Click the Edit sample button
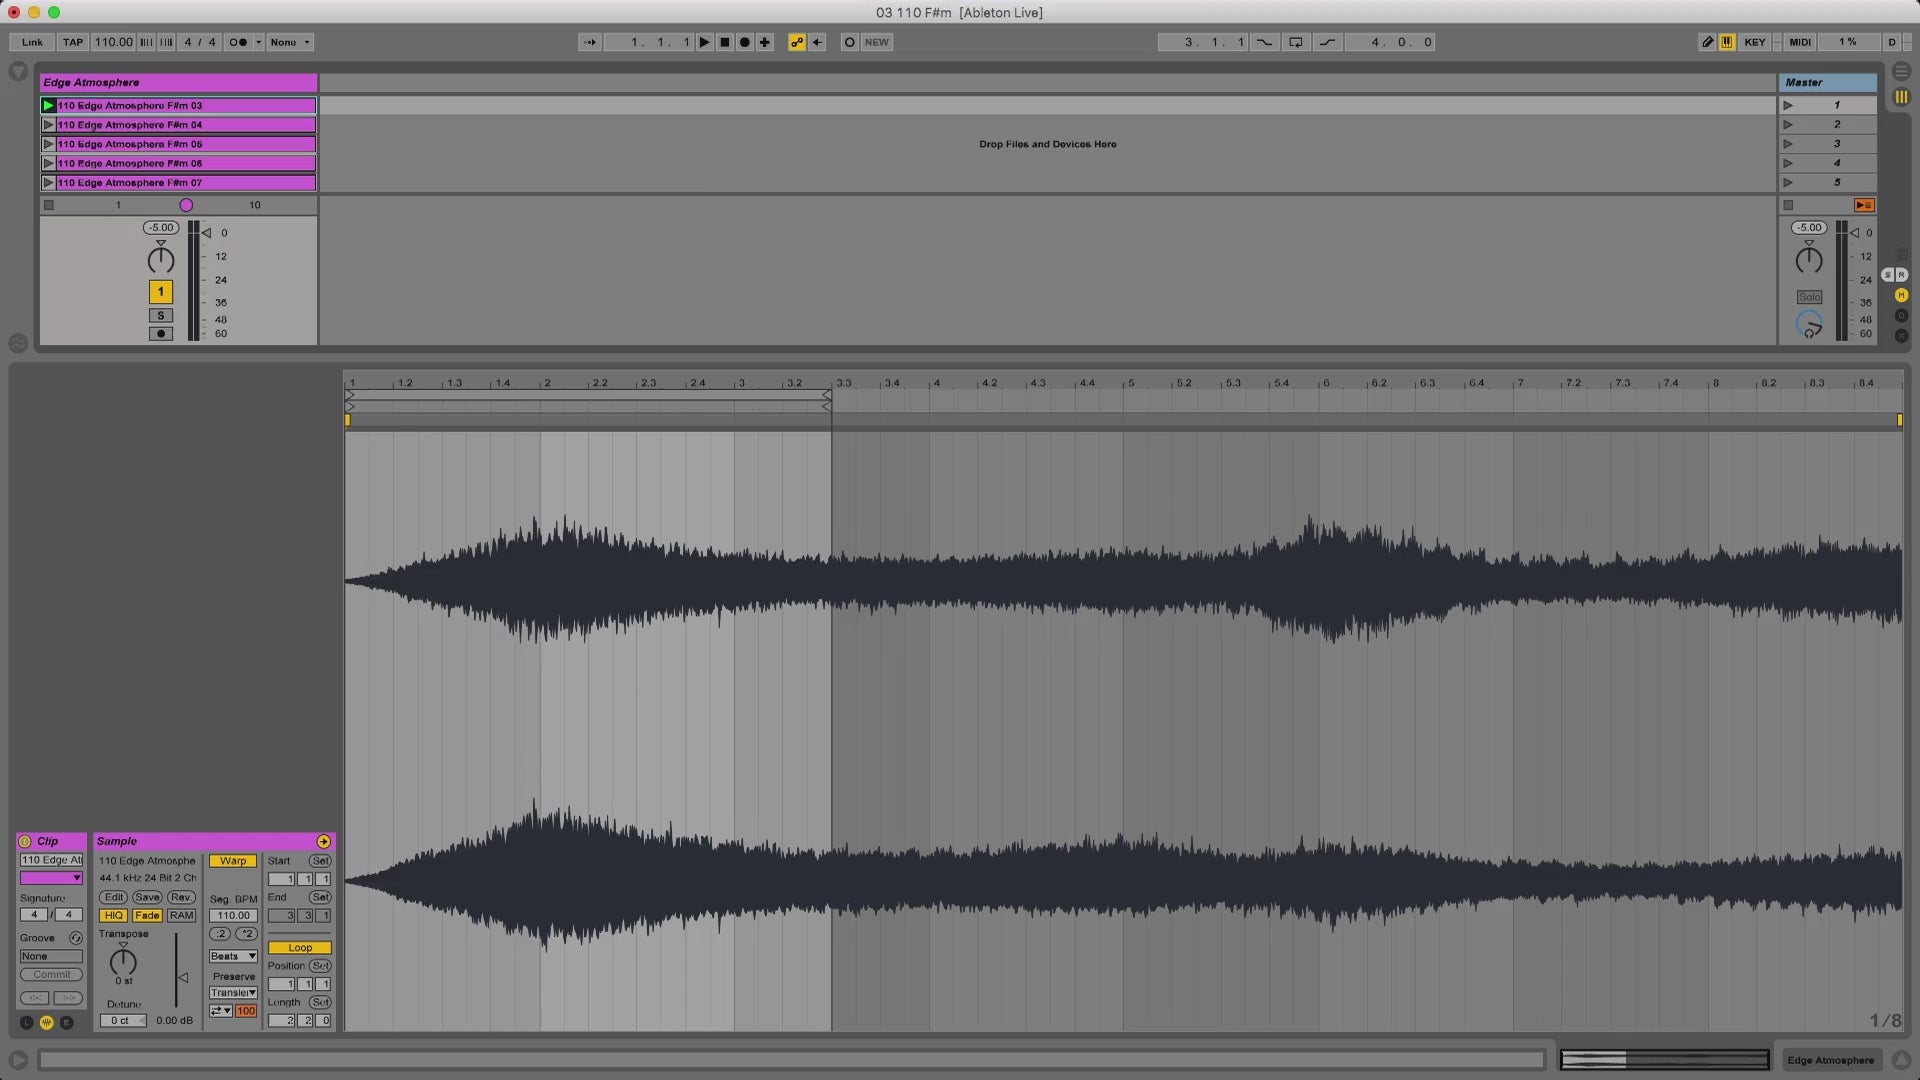The image size is (1920, 1080). [113, 897]
